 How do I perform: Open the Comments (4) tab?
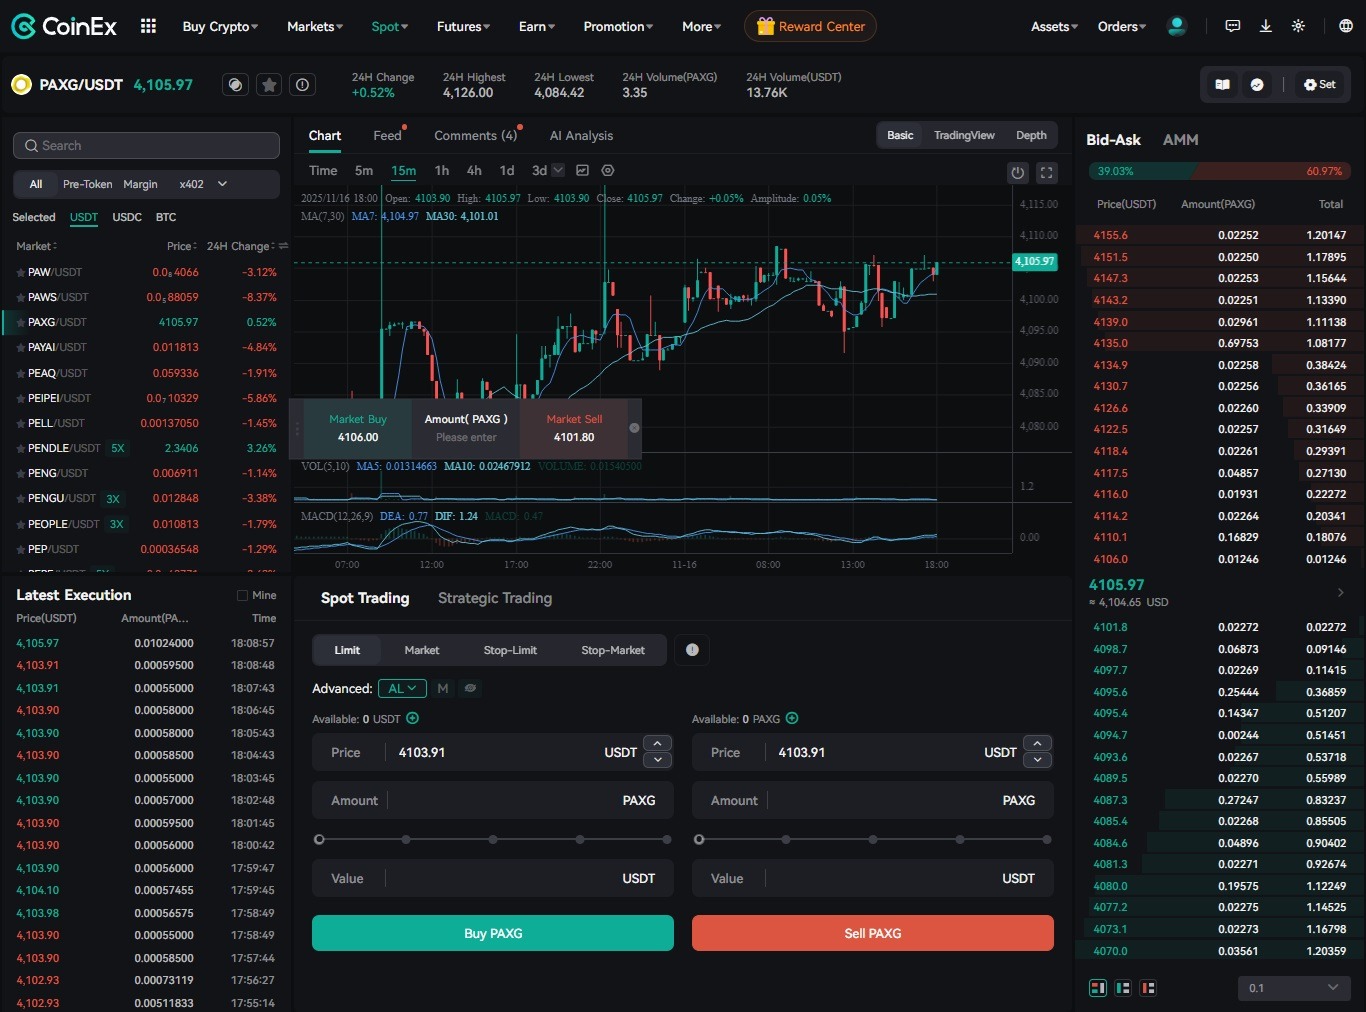click(x=476, y=135)
